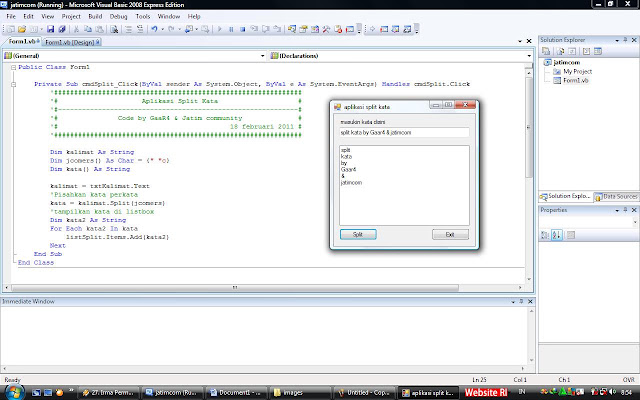Screen dimensions: 640x400
Task: Stop debugging with the square icon
Action: pyautogui.click(x=242, y=29)
